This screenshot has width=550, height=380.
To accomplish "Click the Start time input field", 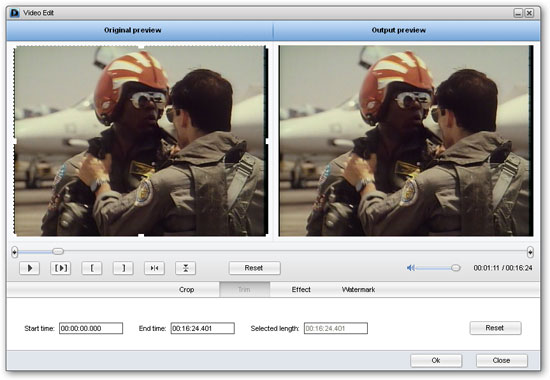I will tap(91, 328).
